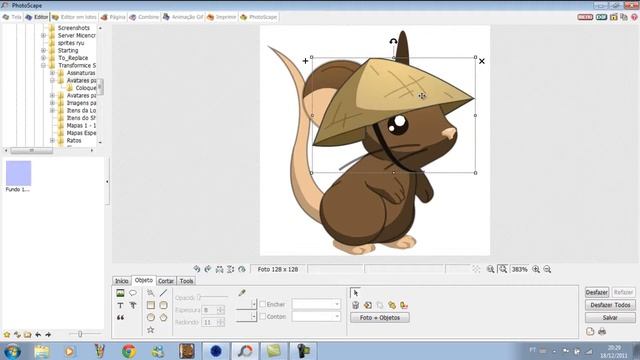Image resolution: width=640 pixels, height=360 pixels.
Task: Click the Refazer button
Action: [x=623, y=292]
